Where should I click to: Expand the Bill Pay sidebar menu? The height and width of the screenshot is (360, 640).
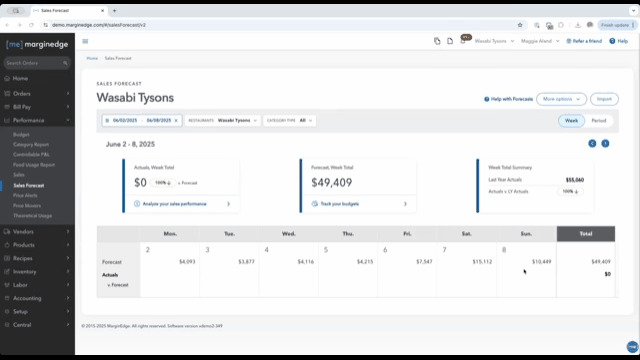tap(37, 107)
